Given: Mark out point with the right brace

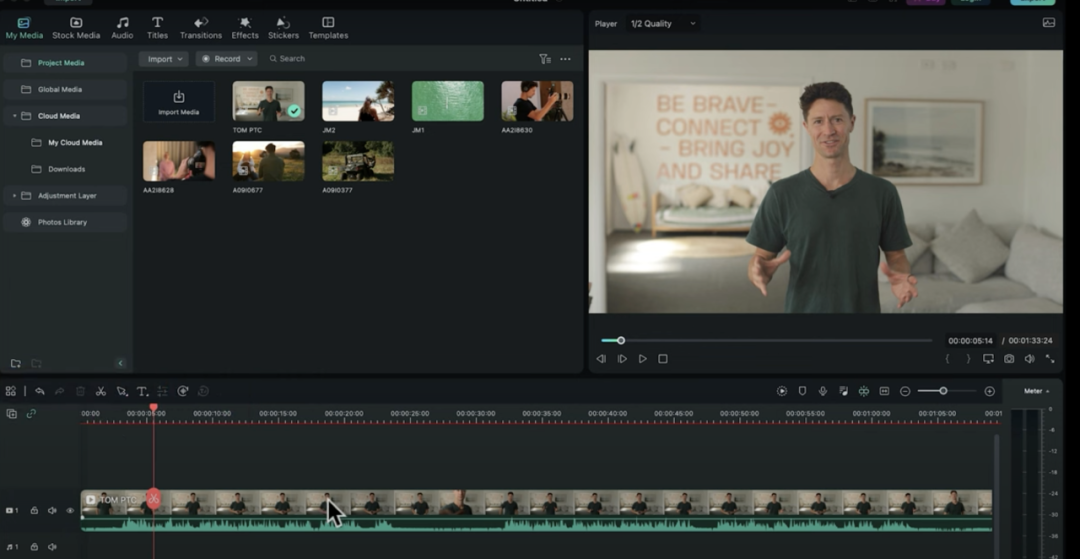Looking at the screenshot, I should [x=968, y=359].
